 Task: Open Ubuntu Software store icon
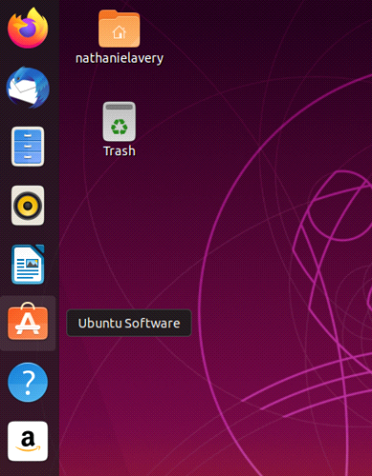pyautogui.click(x=28, y=322)
